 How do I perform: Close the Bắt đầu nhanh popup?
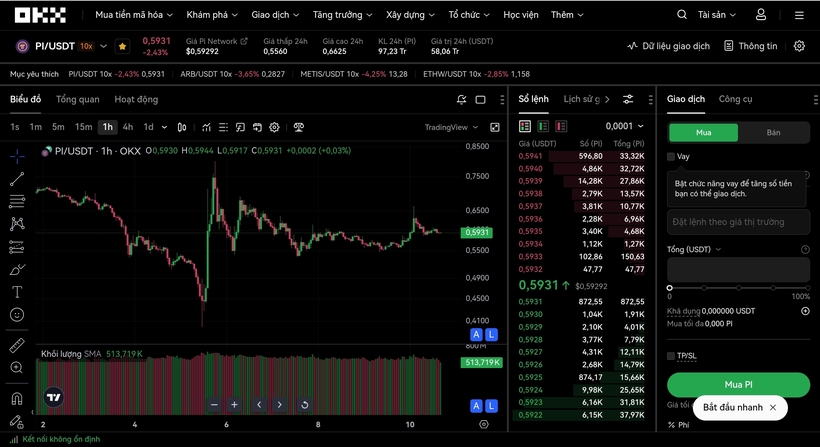coord(773,407)
